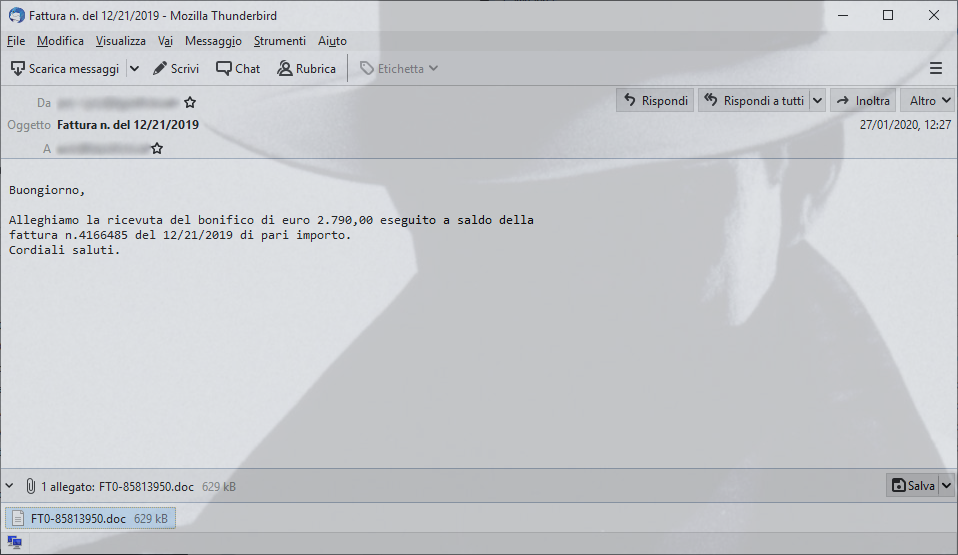Open the Strumenti menu
This screenshot has height=555, width=958.
pos(280,41)
